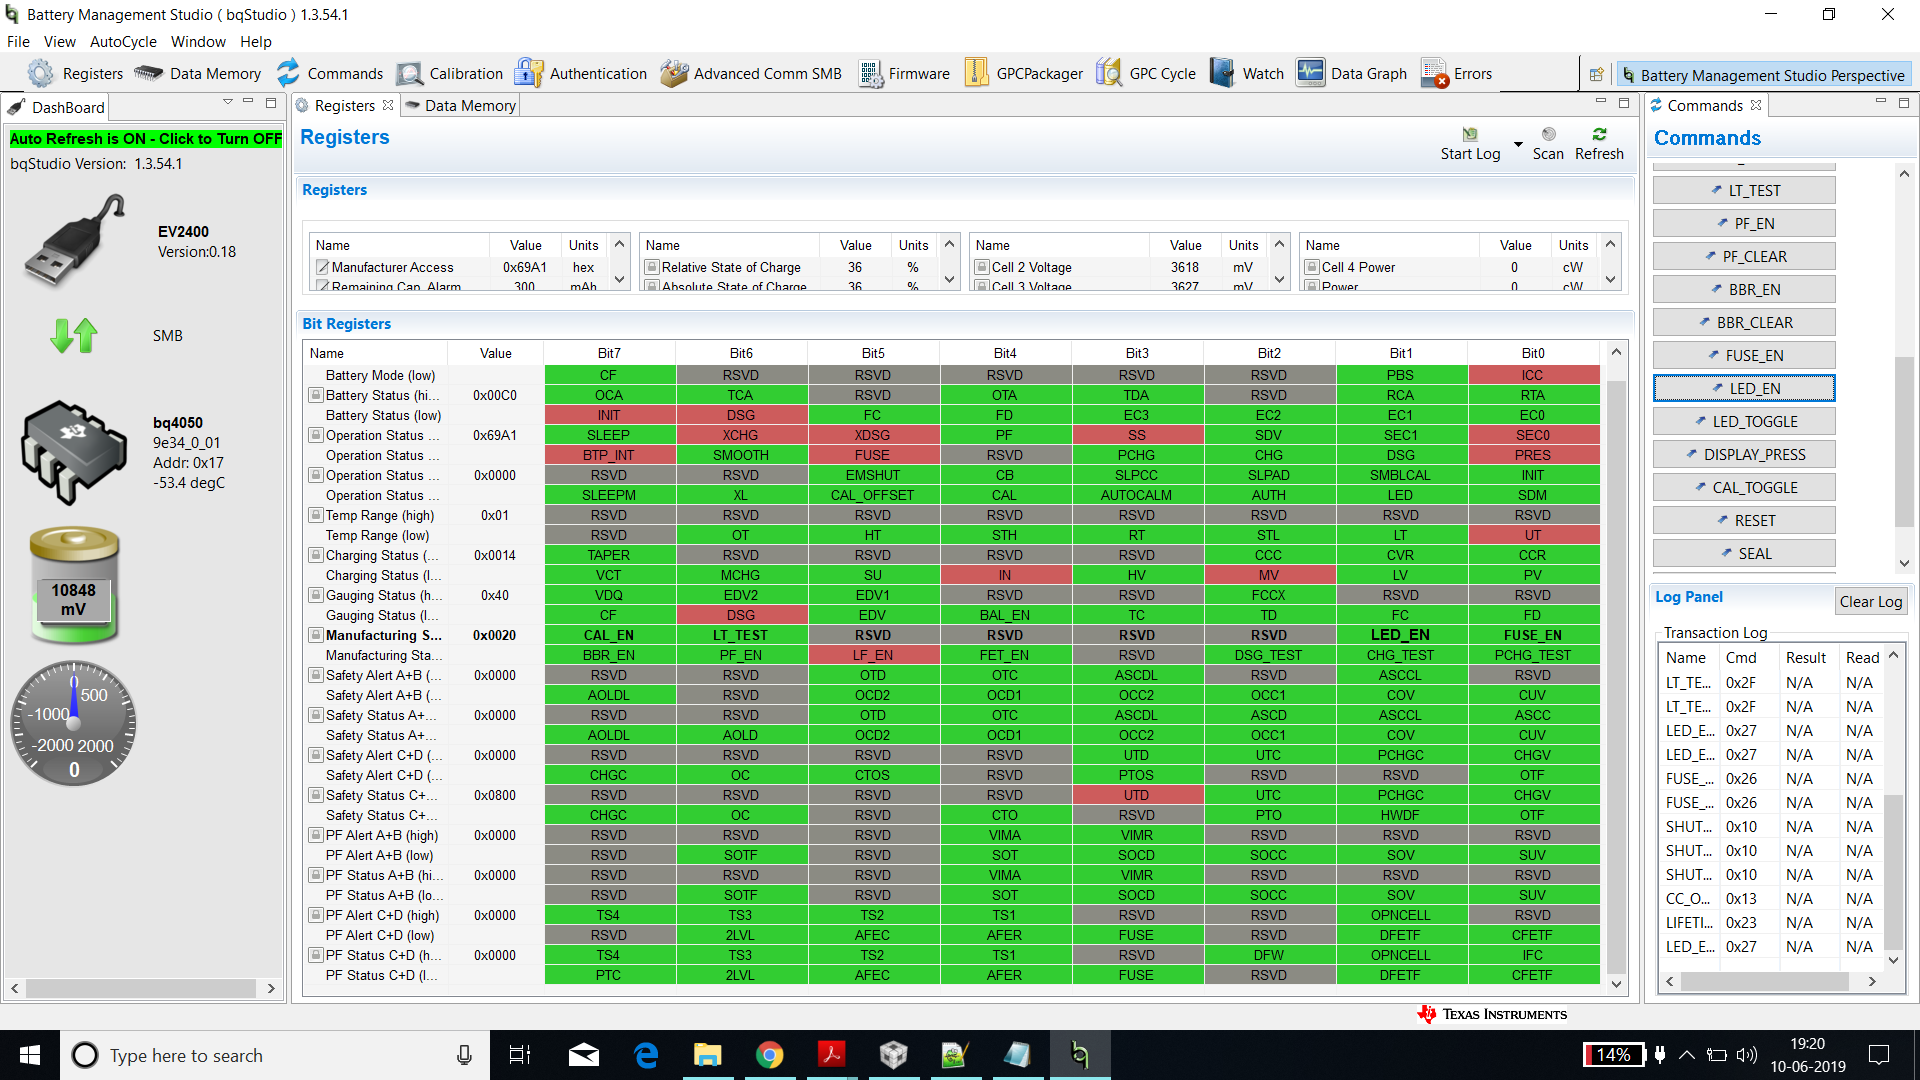The width and height of the screenshot is (1920, 1080).
Task: Check the Cell 2 Voltage checkbox
Action: tap(982, 267)
